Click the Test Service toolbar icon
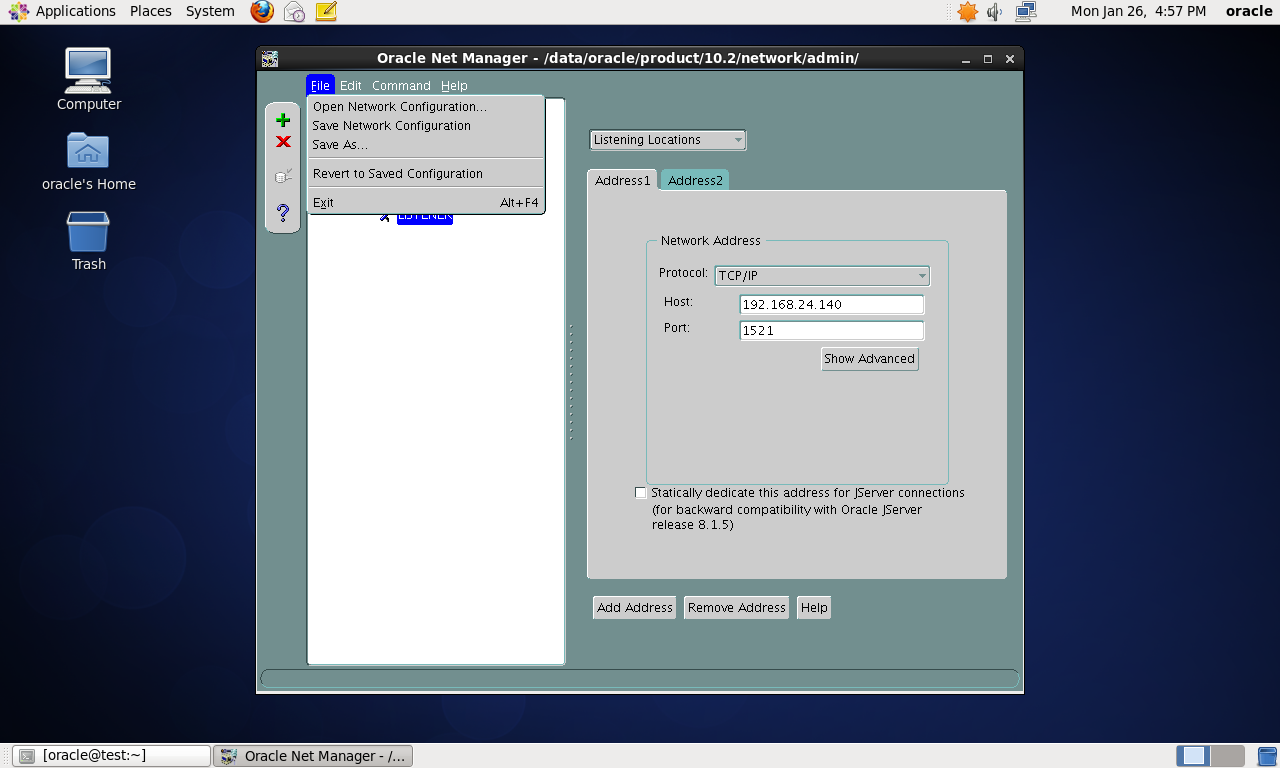Viewport: 1280px width, 768px height. 283,176
